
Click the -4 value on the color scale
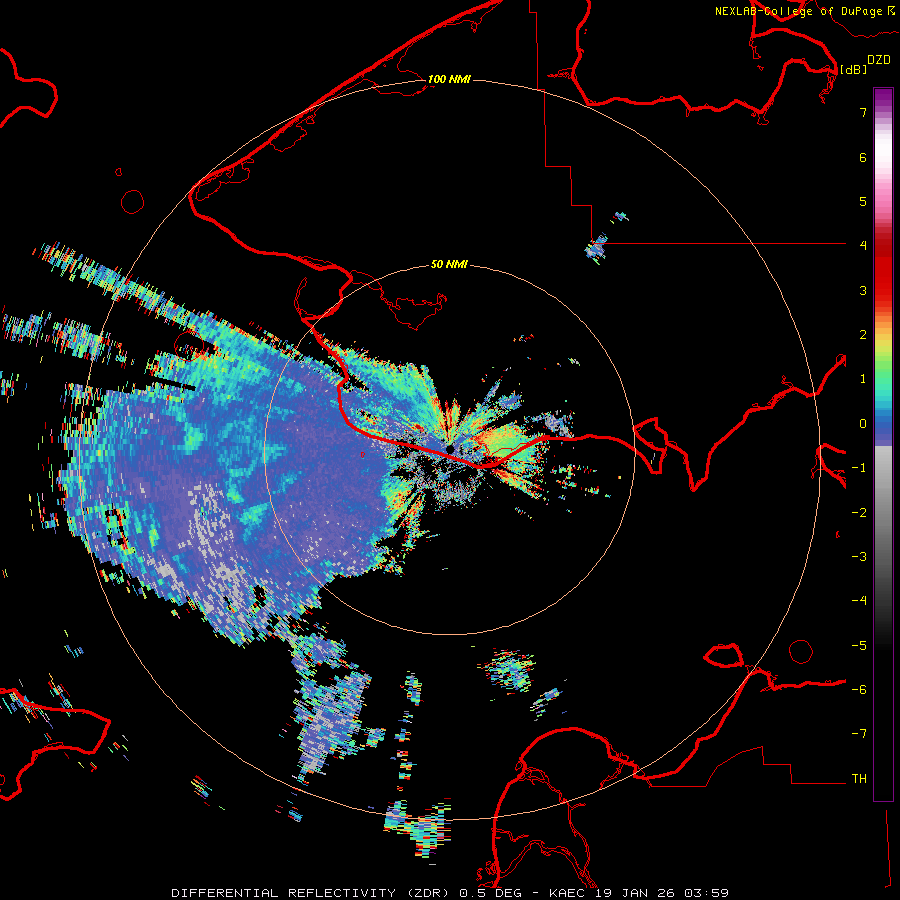tap(859, 601)
